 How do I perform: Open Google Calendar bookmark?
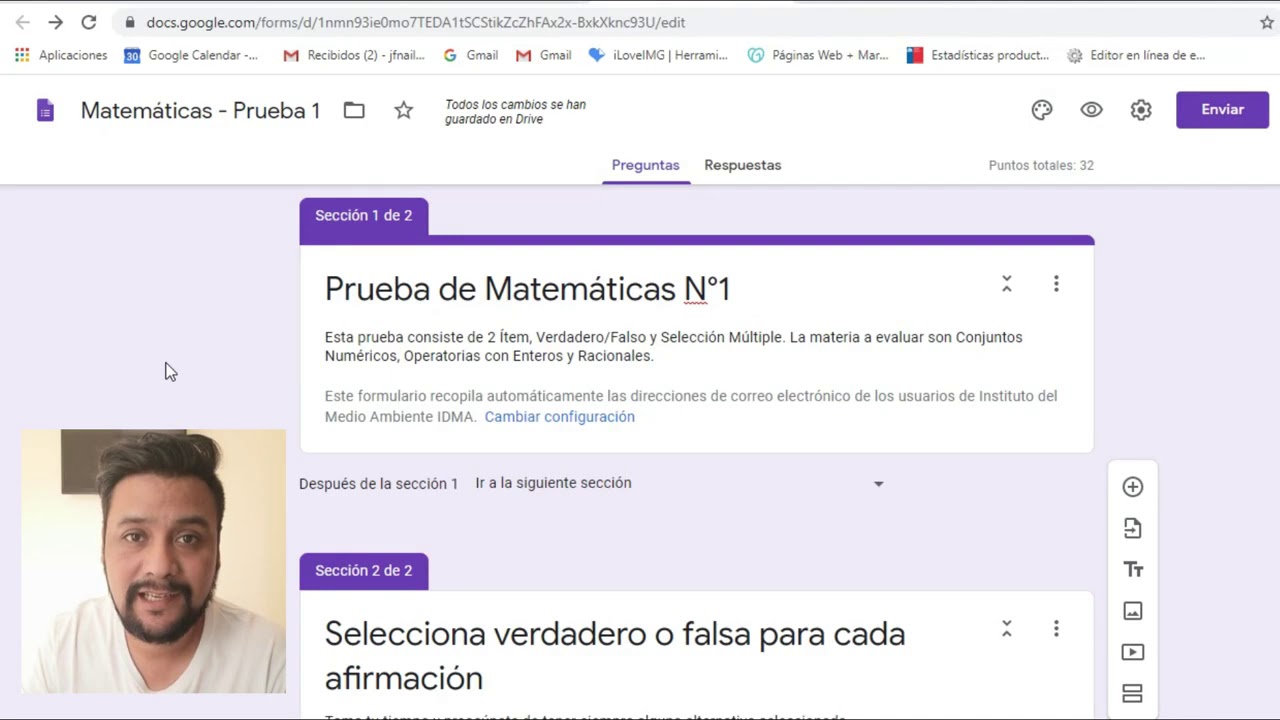(x=191, y=55)
